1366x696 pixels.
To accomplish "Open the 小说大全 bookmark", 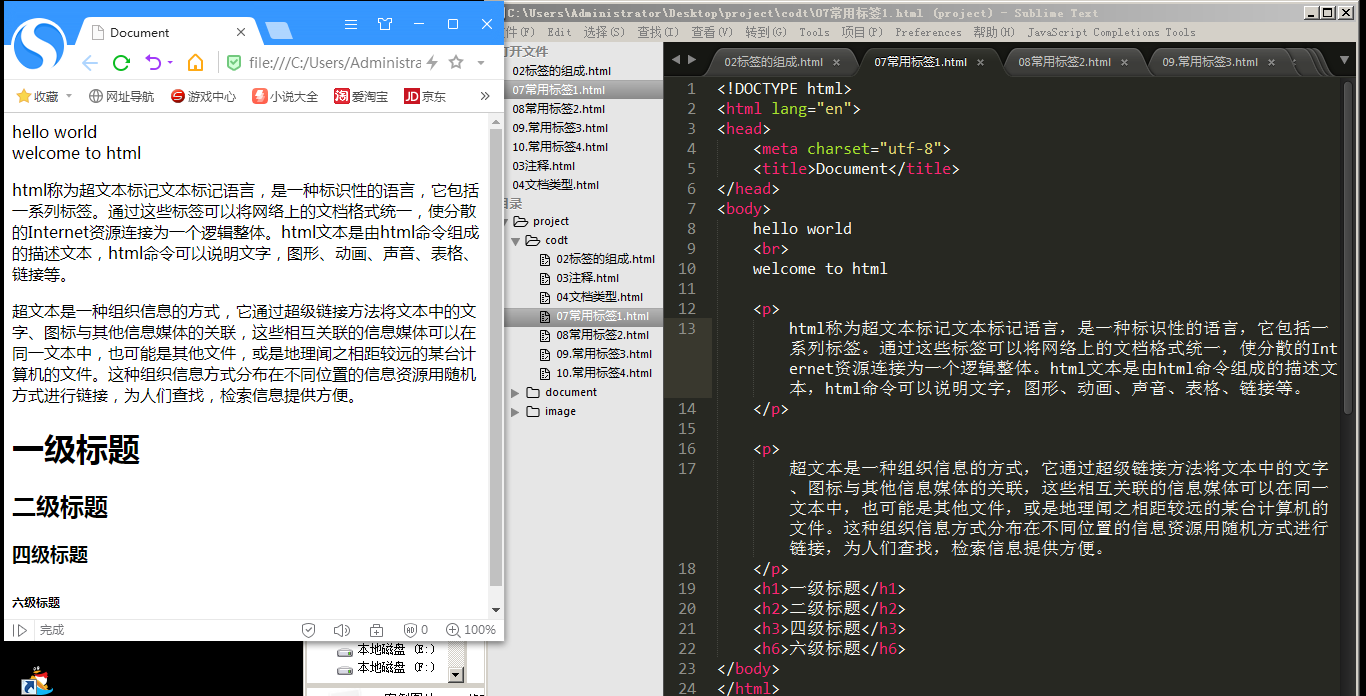I will pyautogui.click(x=285, y=97).
